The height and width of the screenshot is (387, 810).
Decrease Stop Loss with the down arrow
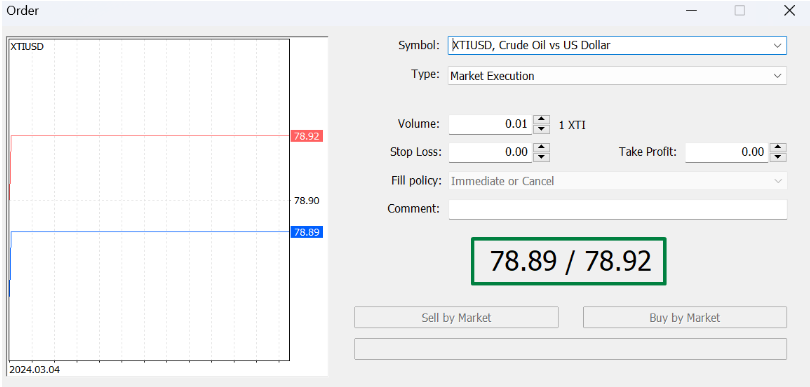[x=541, y=157]
